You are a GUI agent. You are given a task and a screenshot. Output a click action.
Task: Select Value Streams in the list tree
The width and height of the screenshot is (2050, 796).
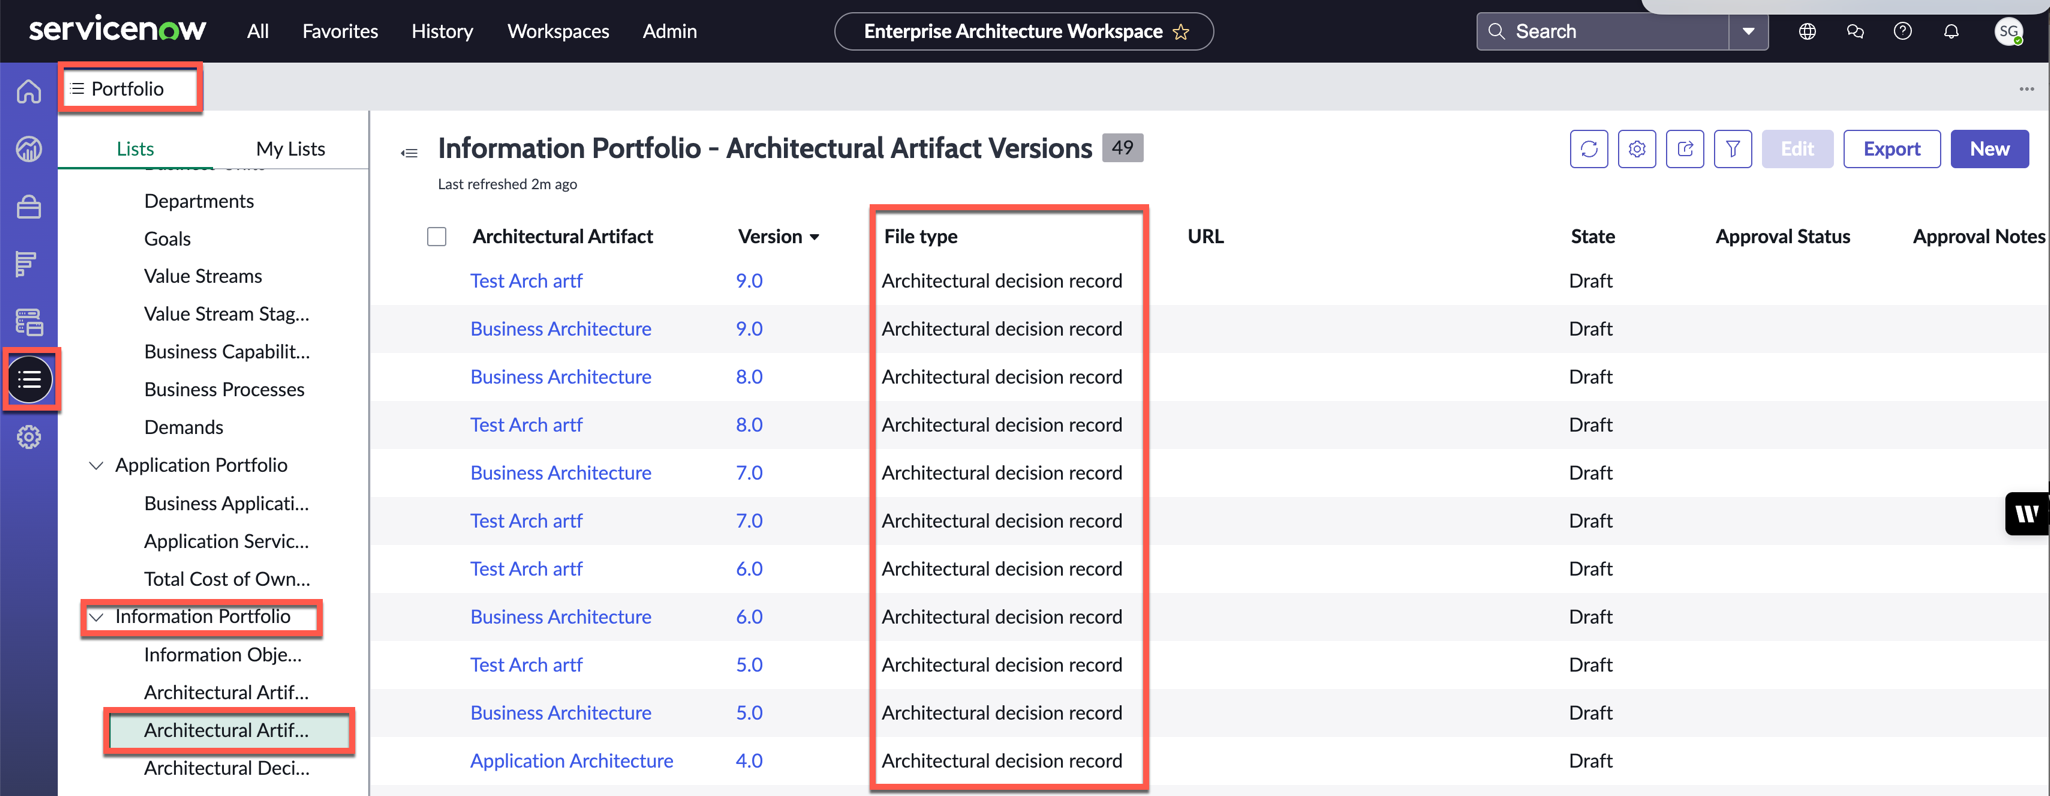pyautogui.click(x=203, y=276)
